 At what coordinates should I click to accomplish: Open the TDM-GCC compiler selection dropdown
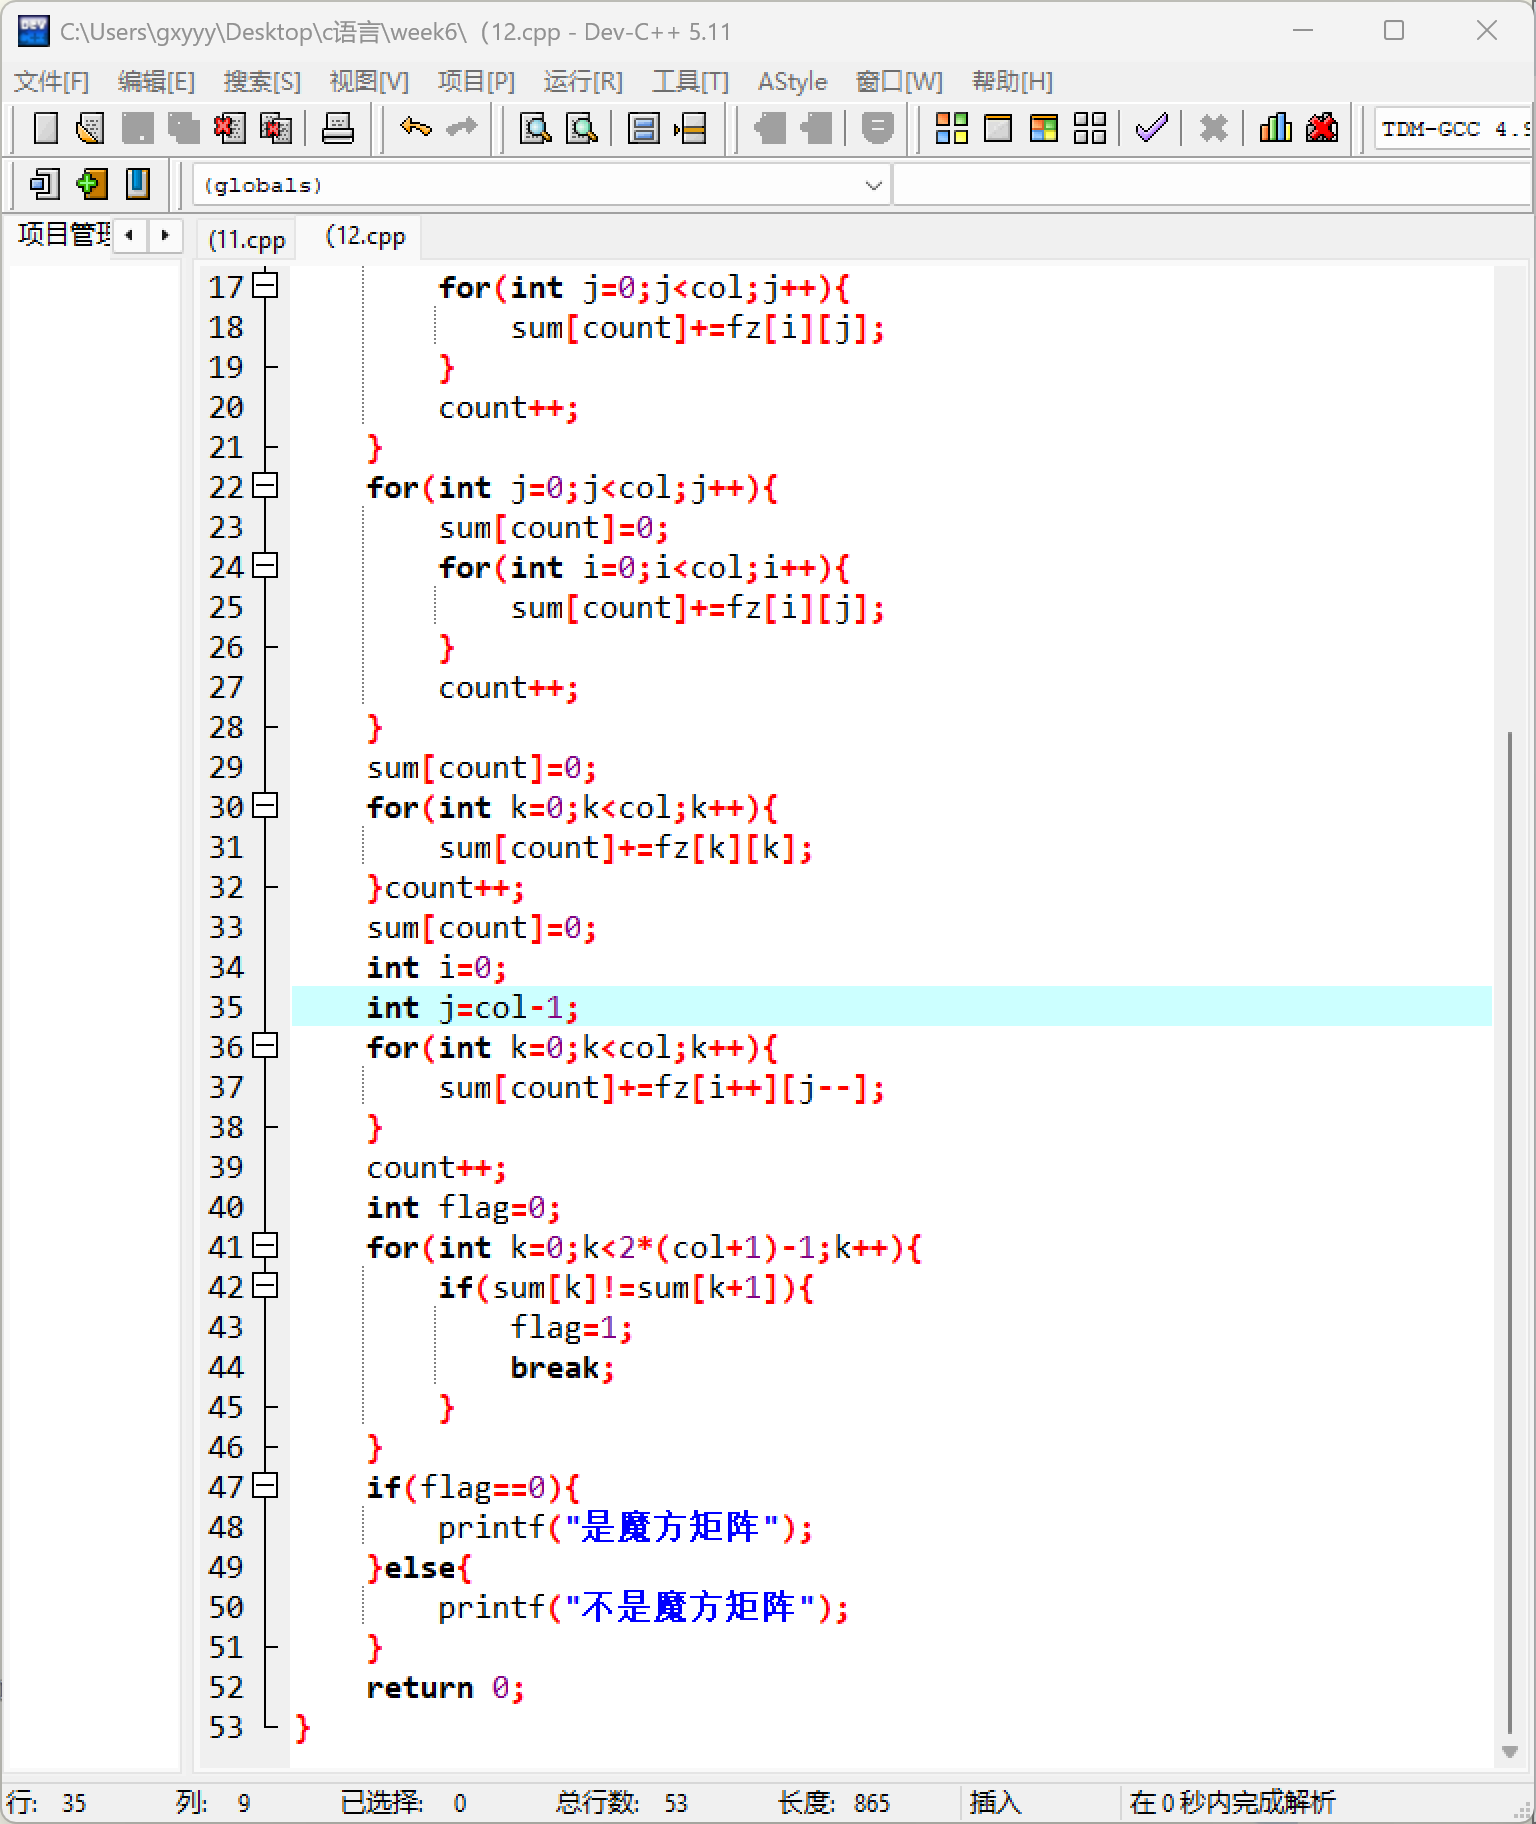[1453, 128]
